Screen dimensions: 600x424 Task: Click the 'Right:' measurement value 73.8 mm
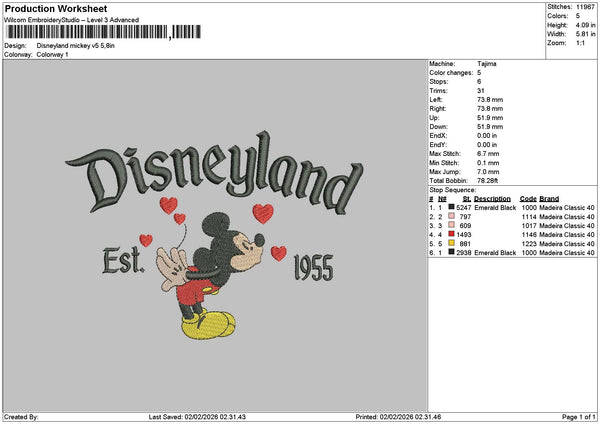coord(490,109)
